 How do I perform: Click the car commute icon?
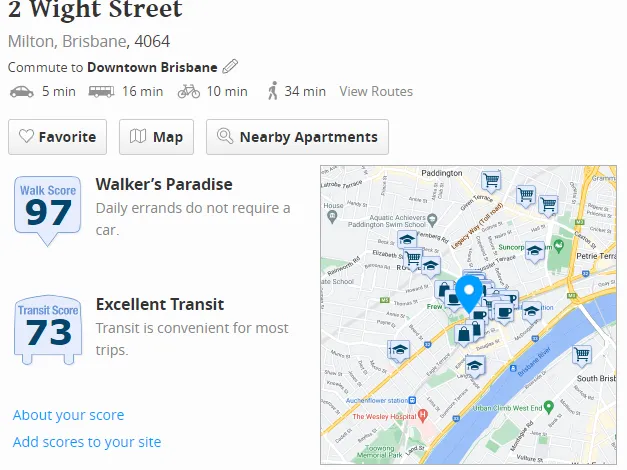point(21,91)
